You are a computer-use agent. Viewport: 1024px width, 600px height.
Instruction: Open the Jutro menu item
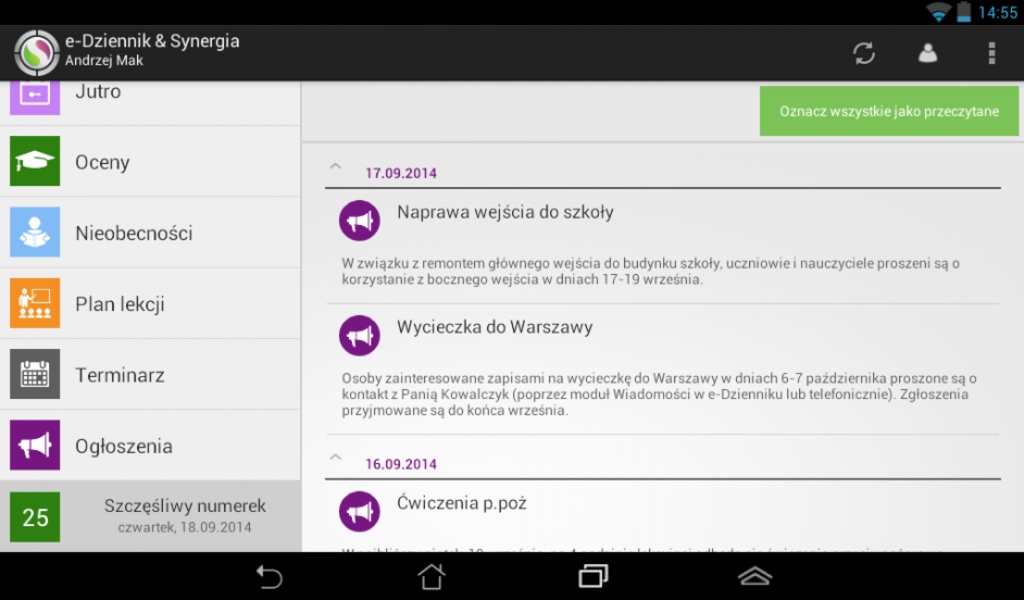coord(150,103)
